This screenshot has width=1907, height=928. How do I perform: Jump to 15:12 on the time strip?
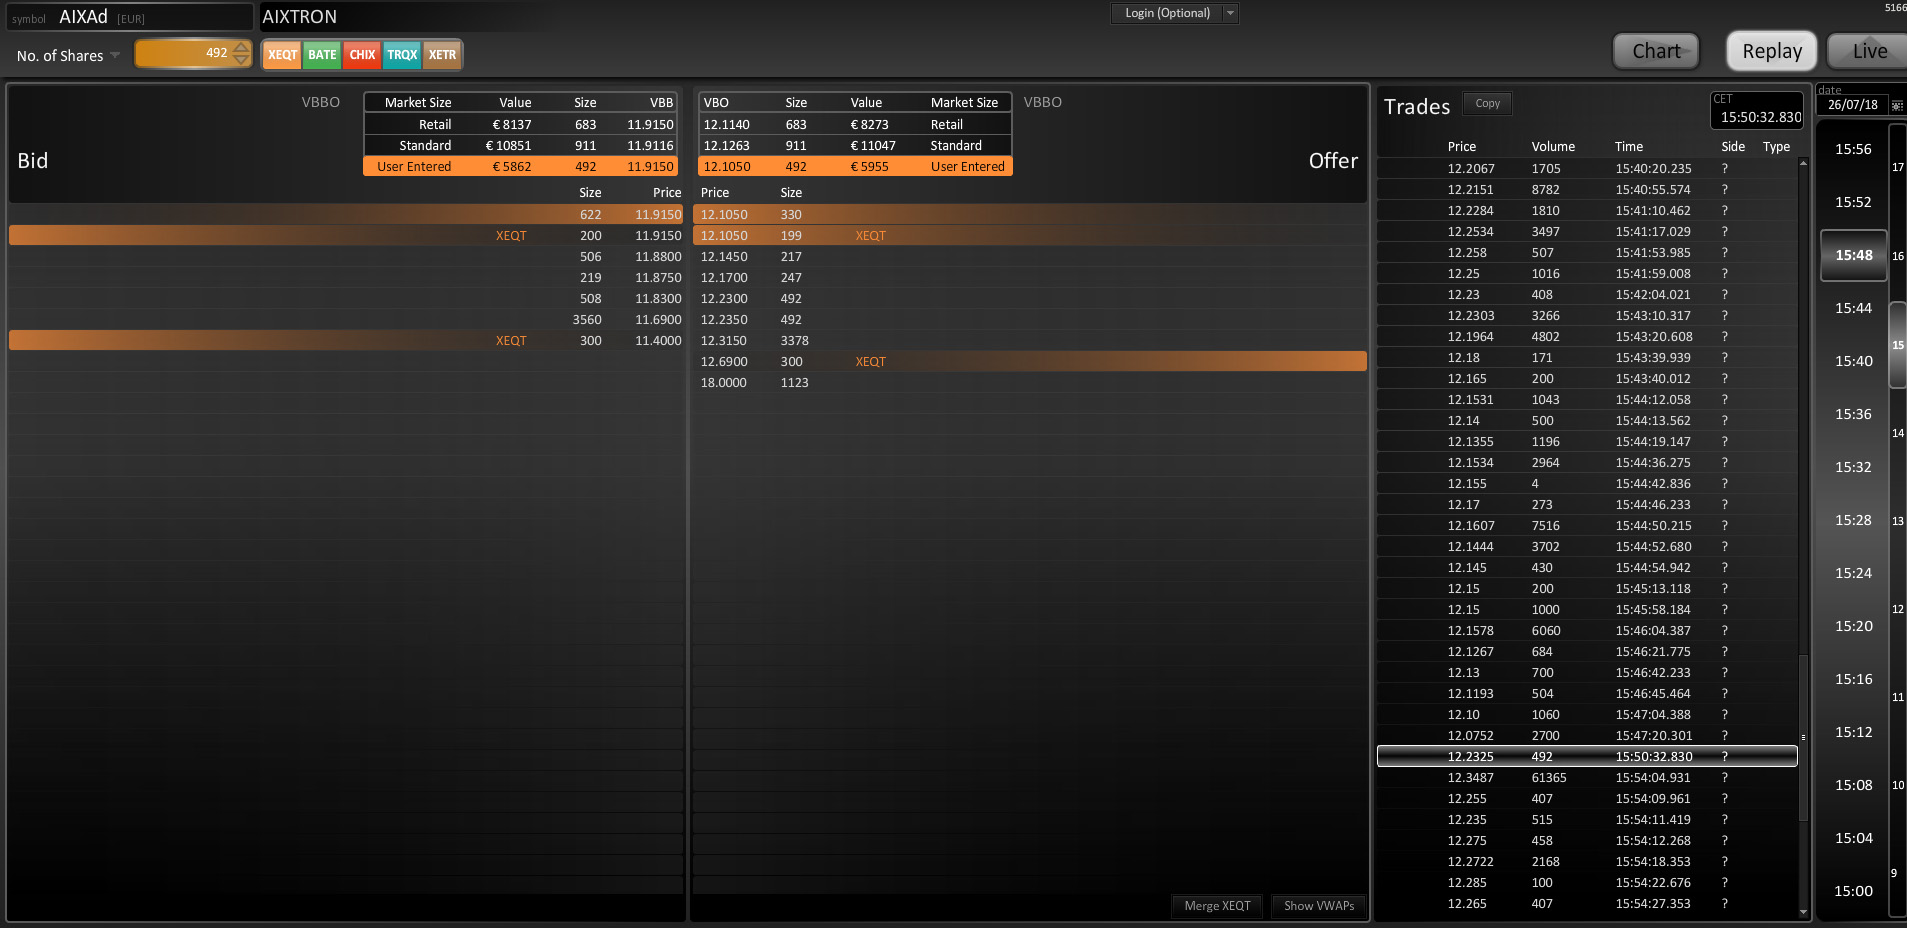1853,732
